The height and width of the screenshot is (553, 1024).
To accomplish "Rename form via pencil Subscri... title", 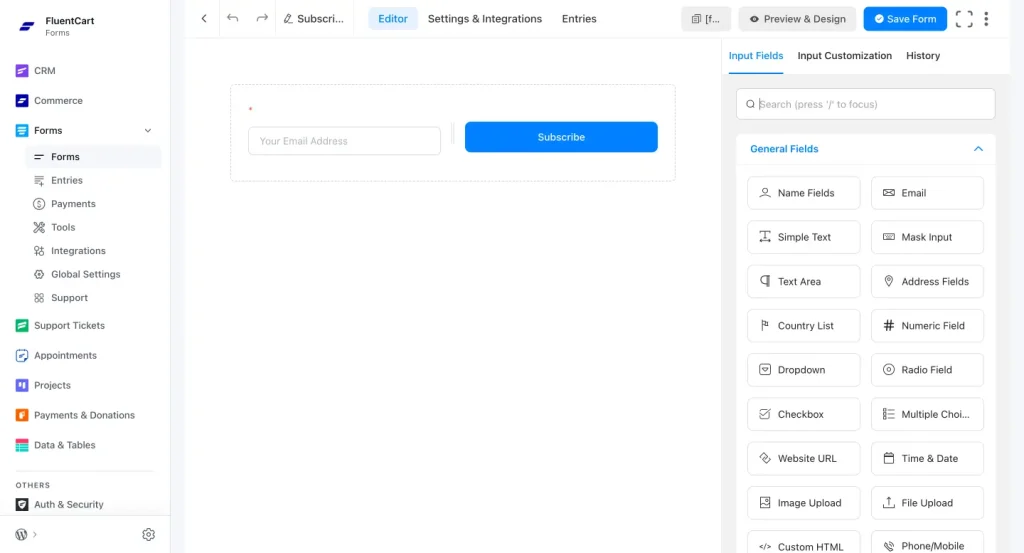I will click(x=313, y=19).
